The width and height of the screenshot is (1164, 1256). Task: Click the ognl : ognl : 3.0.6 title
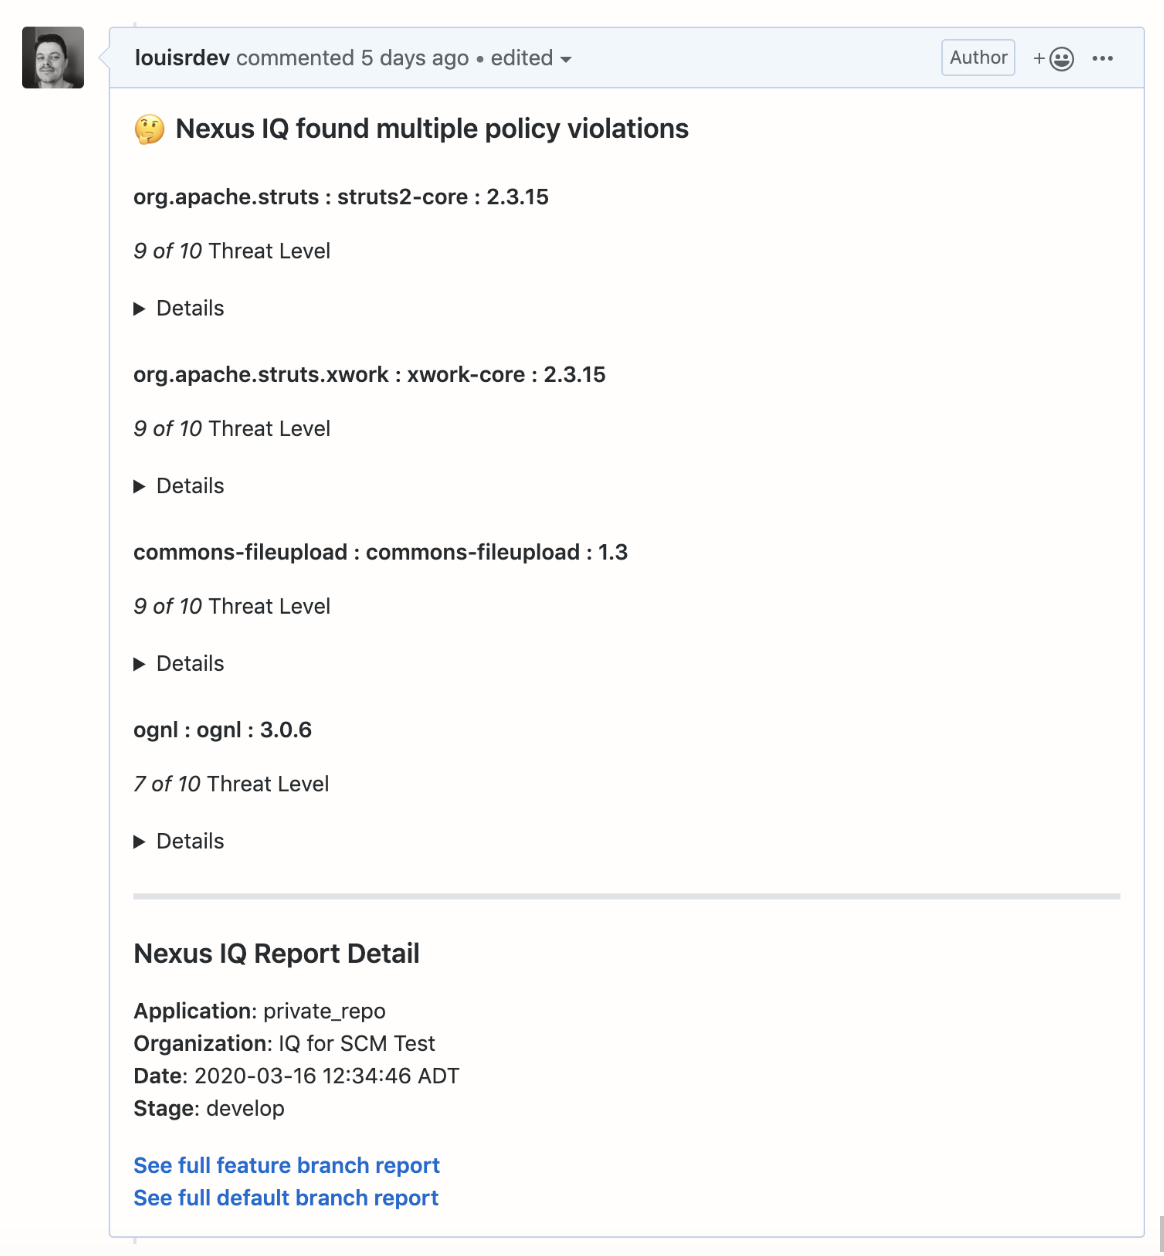coord(223,730)
